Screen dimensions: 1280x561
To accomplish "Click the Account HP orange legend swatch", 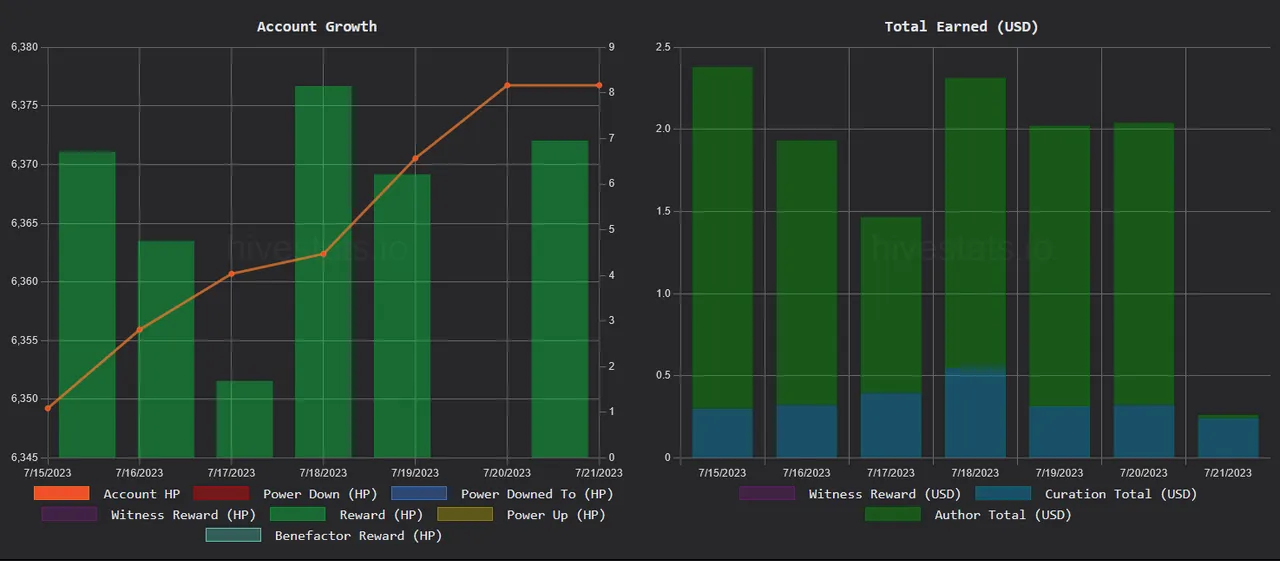I will [62, 493].
